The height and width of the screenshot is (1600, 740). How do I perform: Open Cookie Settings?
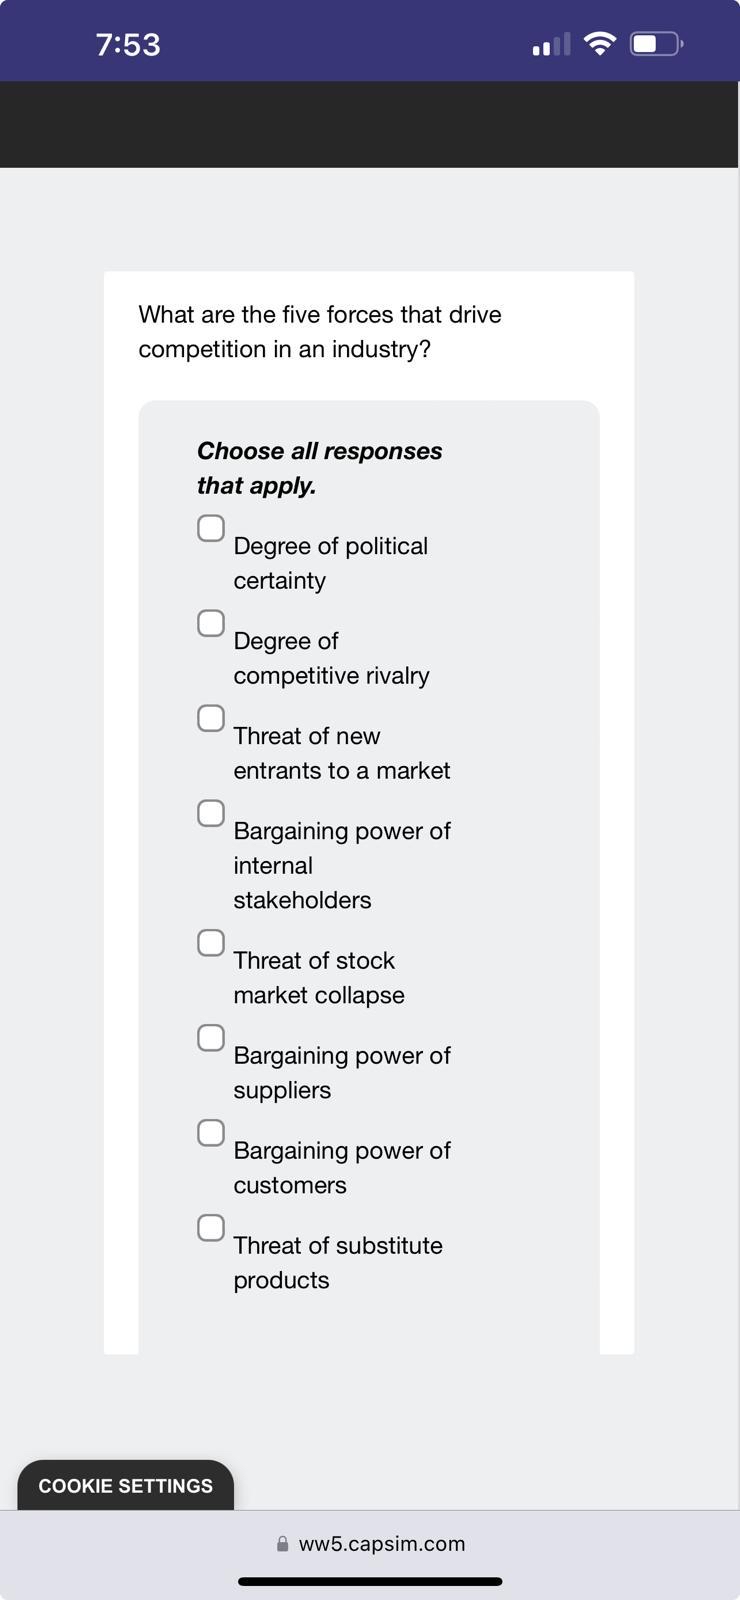[x=124, y=1485]
